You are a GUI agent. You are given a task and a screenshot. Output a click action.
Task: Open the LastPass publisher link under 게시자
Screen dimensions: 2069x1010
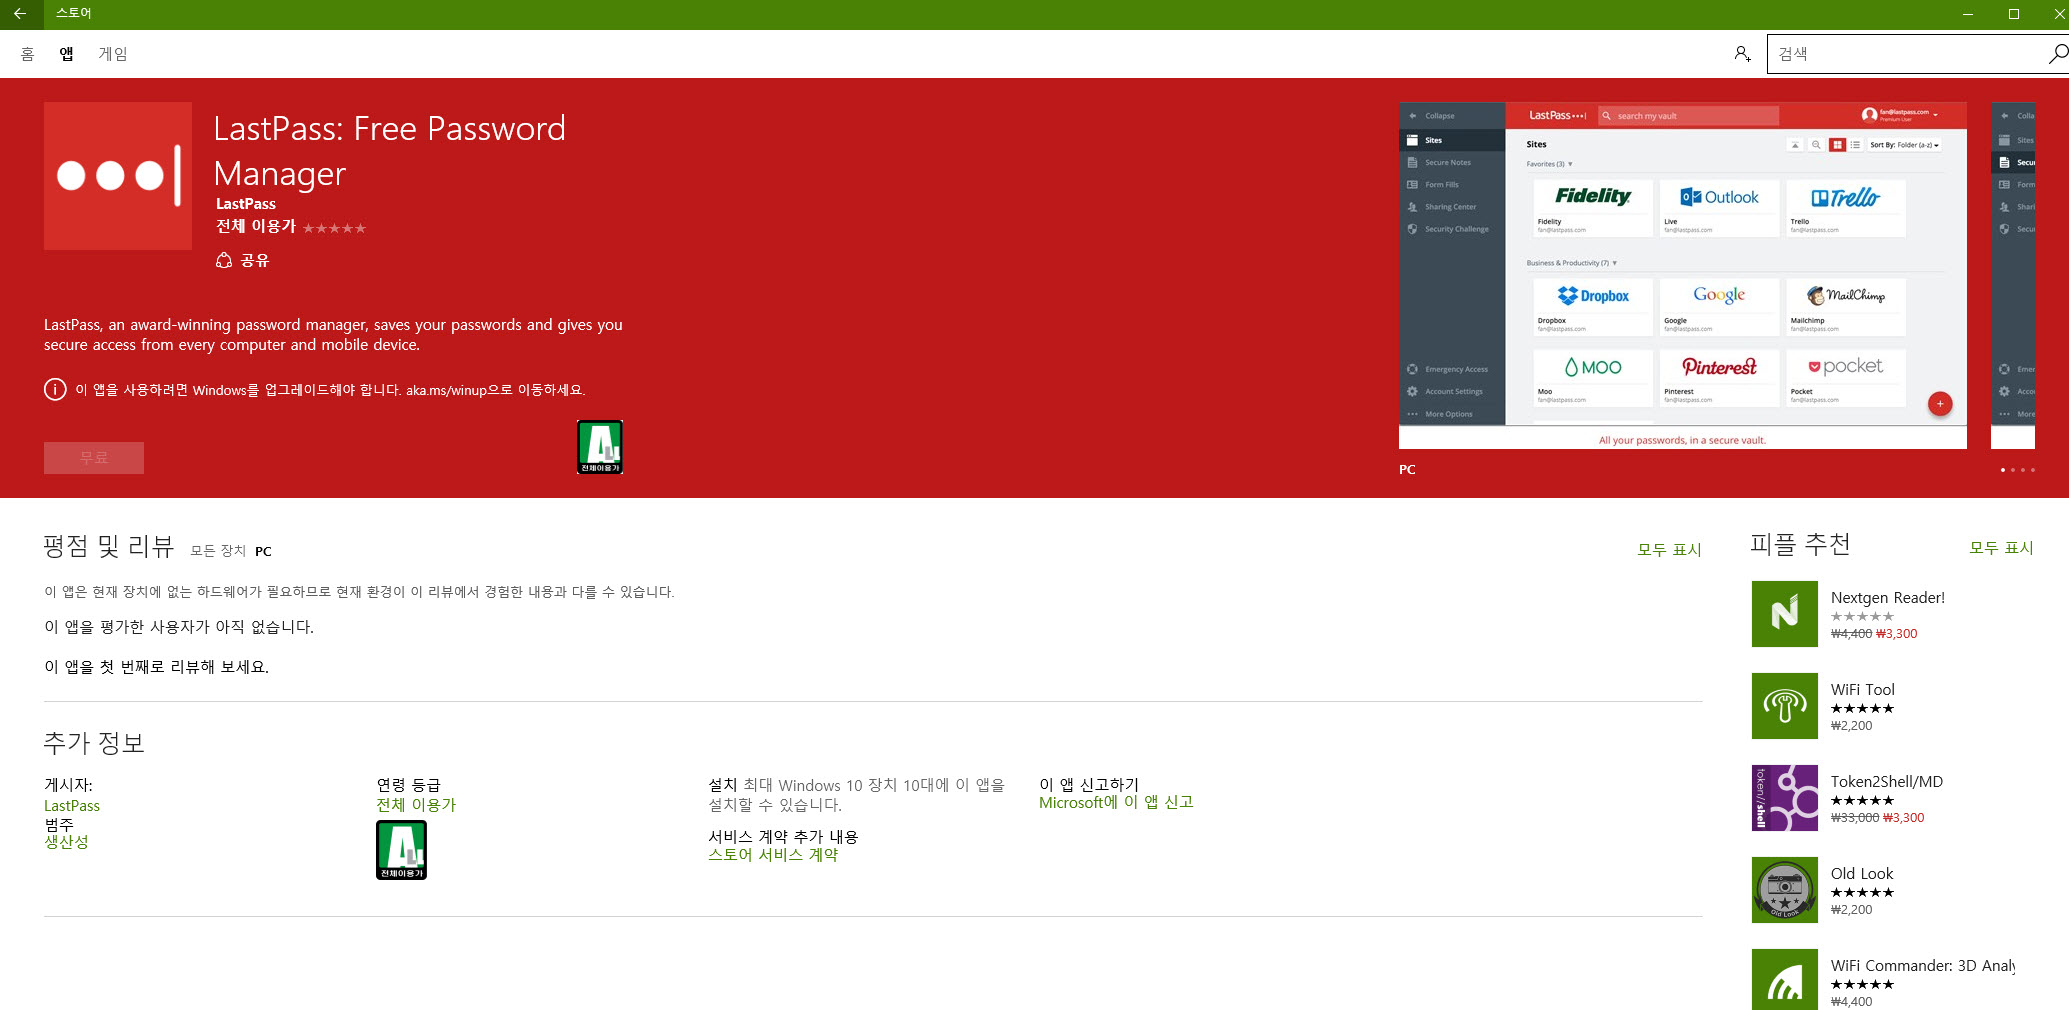point(72,806)
